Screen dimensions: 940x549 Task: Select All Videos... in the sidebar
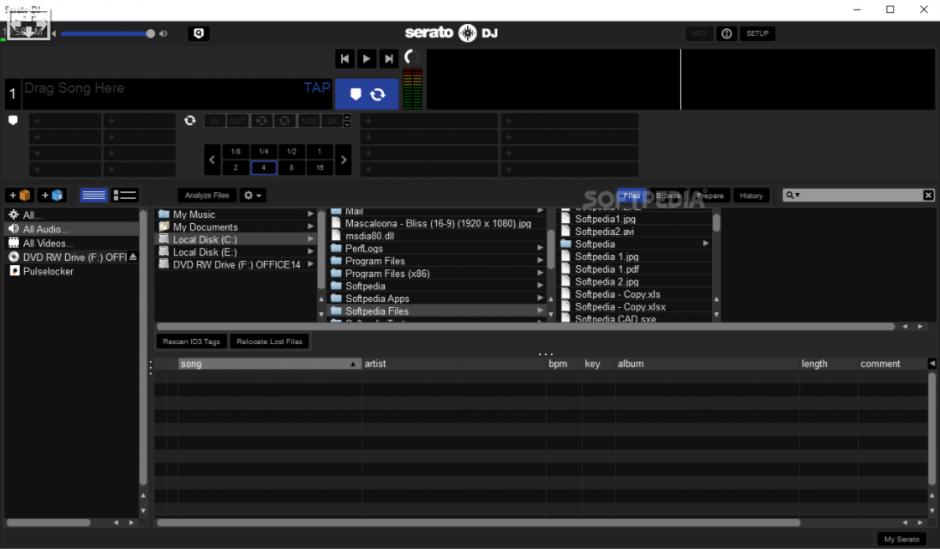click(x=72, y=243)
